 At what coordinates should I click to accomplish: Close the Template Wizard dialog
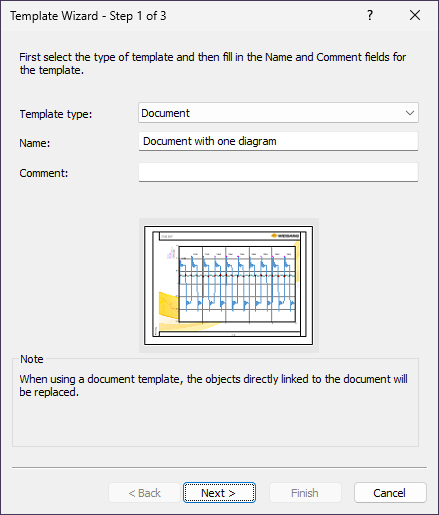pyautogui.click(x=415, y=15)
